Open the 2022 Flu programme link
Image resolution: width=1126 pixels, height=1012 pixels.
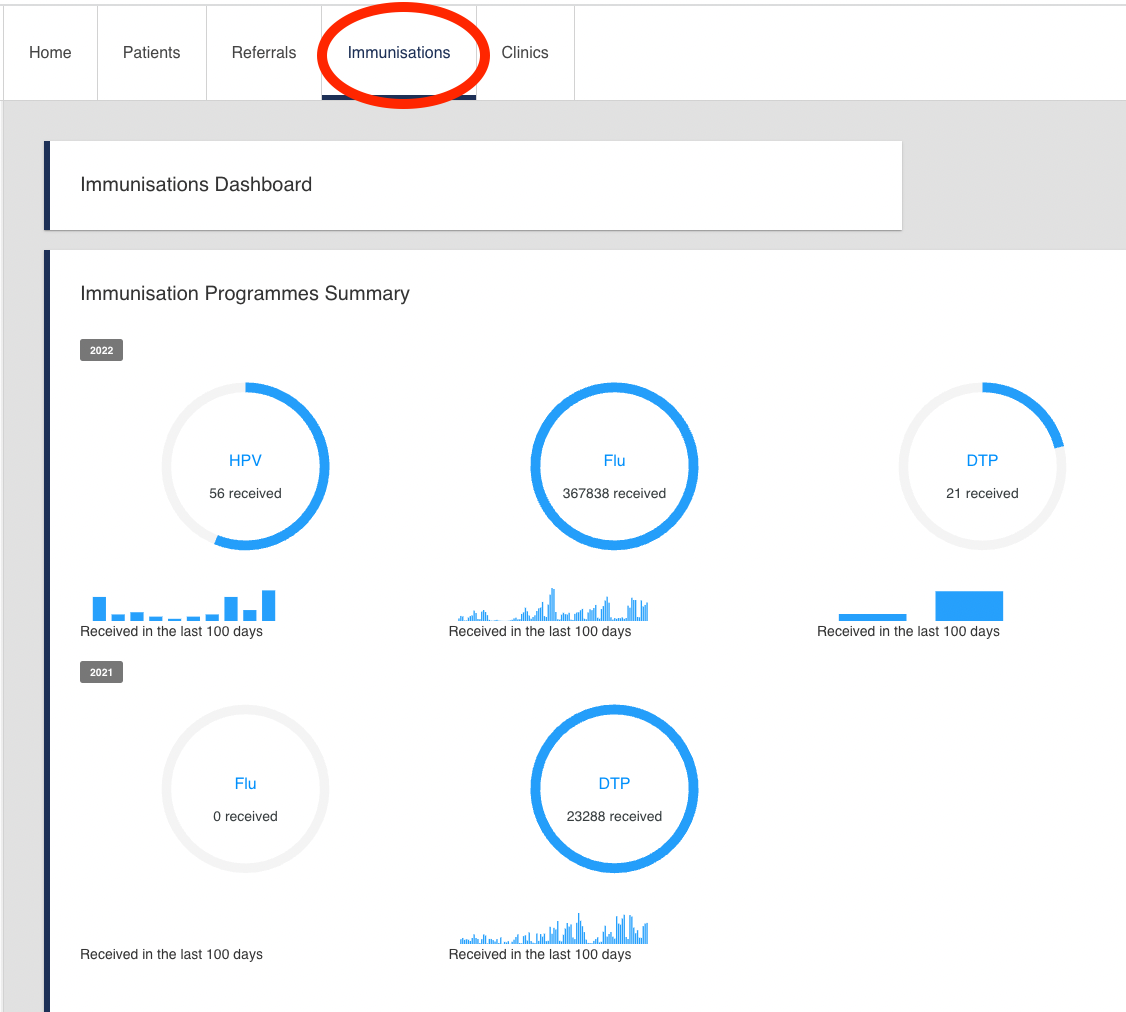[x=614, y=461]
